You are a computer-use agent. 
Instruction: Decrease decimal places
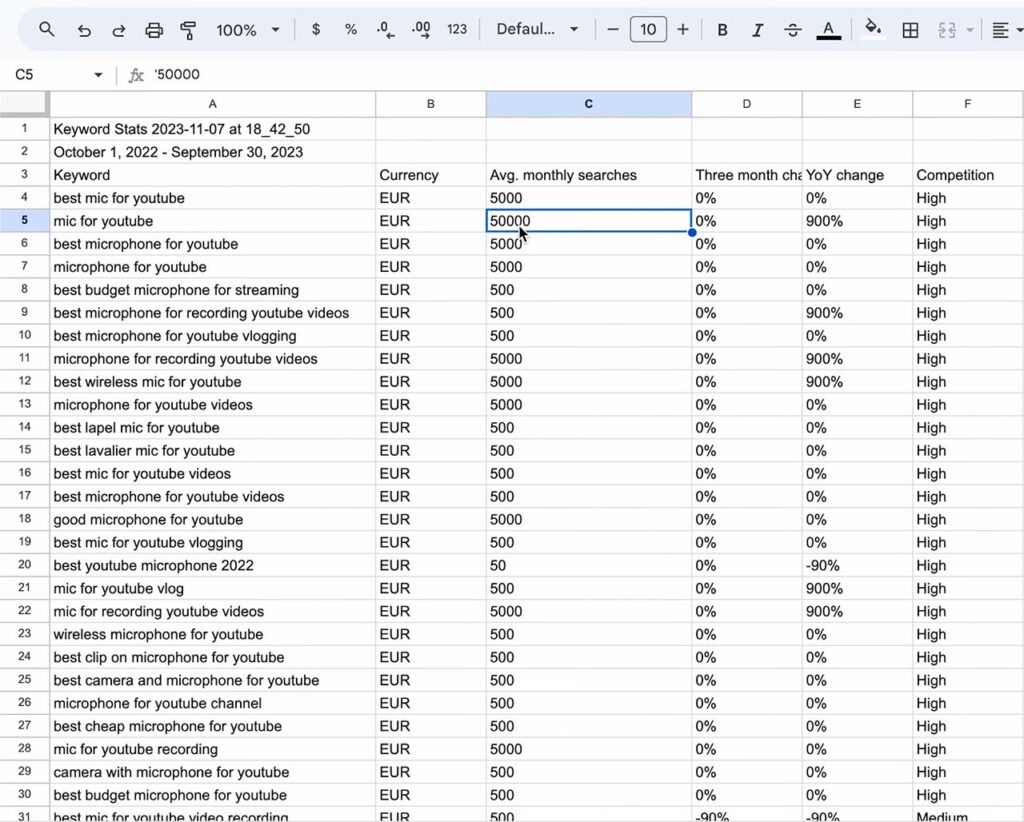pyautogui.click(x=385, y=30)
